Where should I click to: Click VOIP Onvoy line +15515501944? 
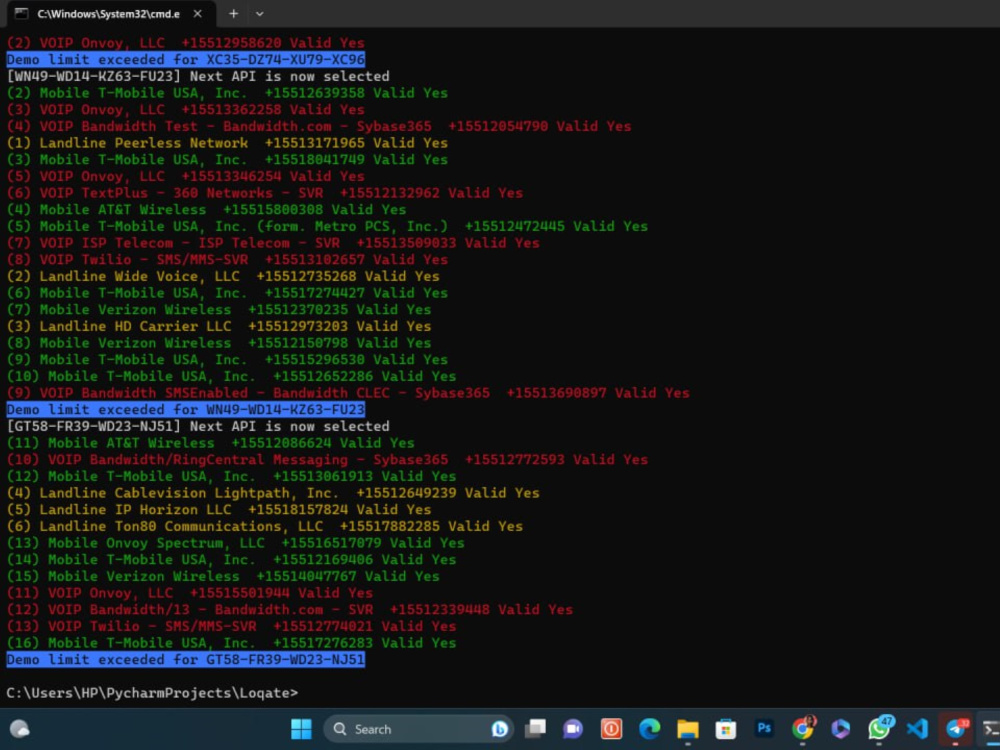pyautogui.click(x=189, y=592)
